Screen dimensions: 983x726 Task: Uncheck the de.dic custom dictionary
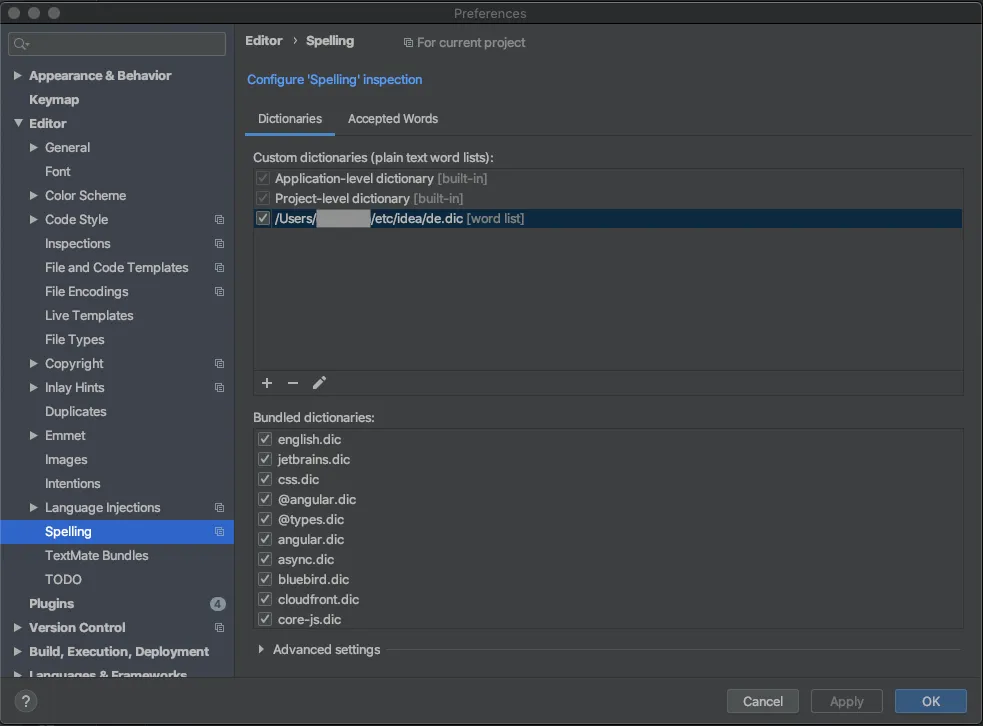click(x=263, y=218)
